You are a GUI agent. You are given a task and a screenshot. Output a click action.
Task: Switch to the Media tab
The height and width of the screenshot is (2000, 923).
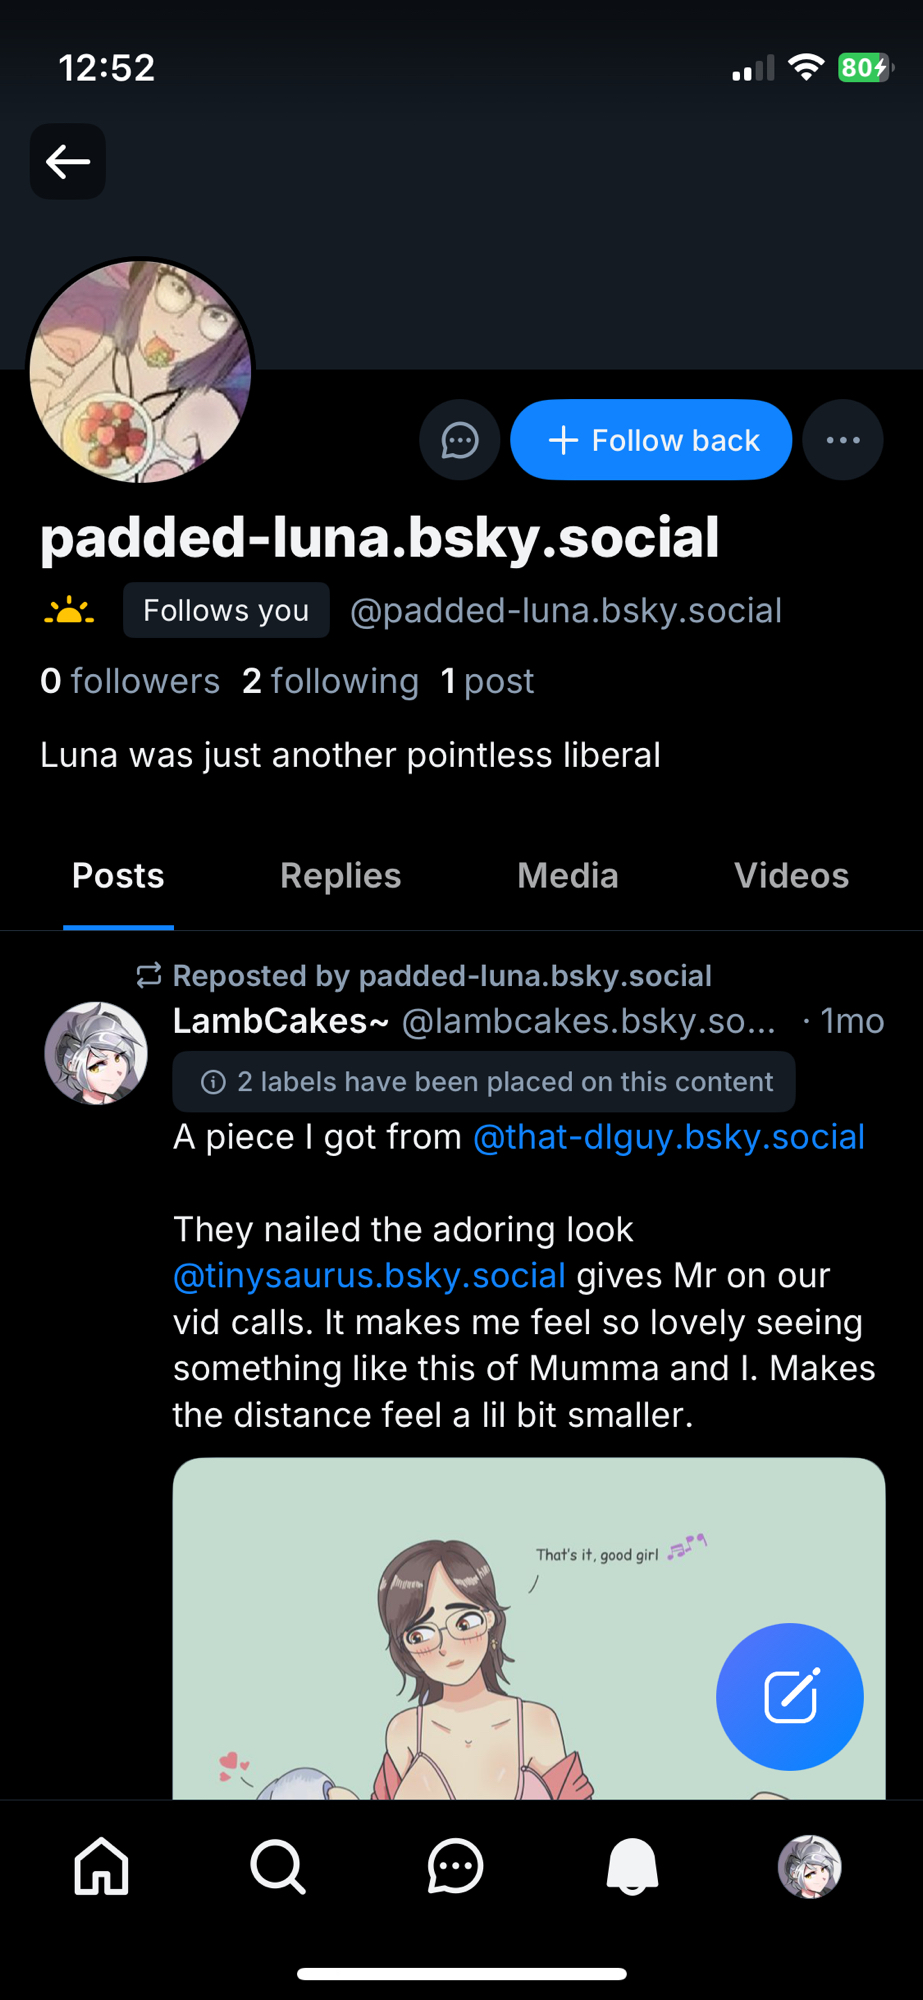point(567,876)
